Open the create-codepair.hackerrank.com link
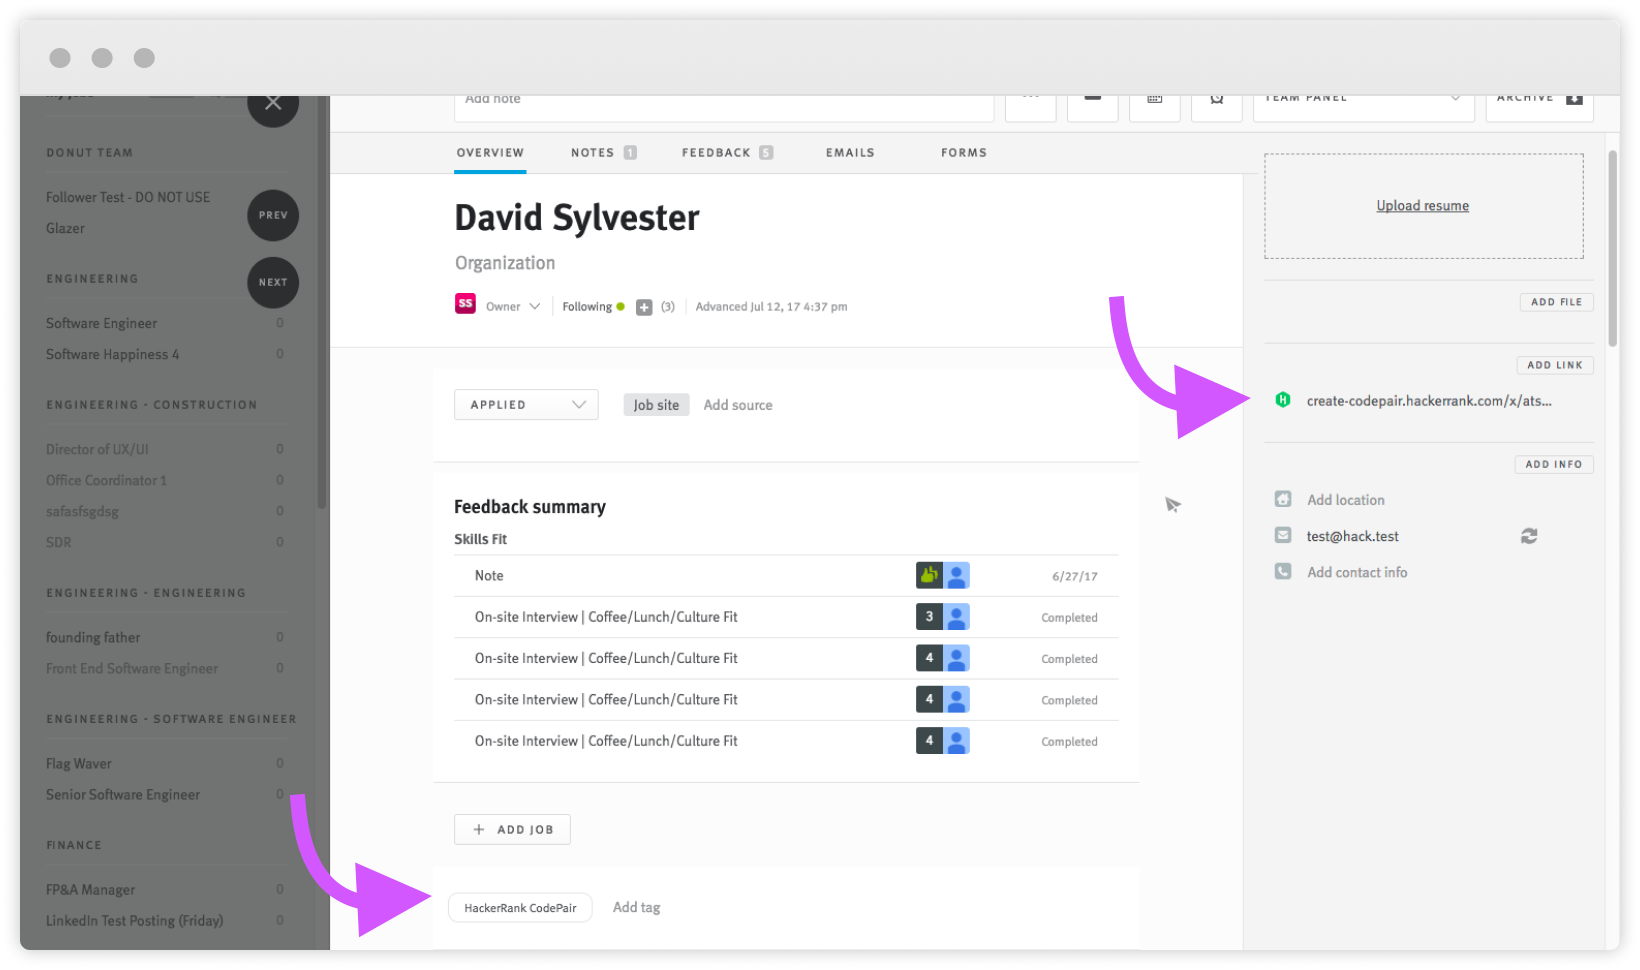The image size is (1640, 970). point(1429,401)
